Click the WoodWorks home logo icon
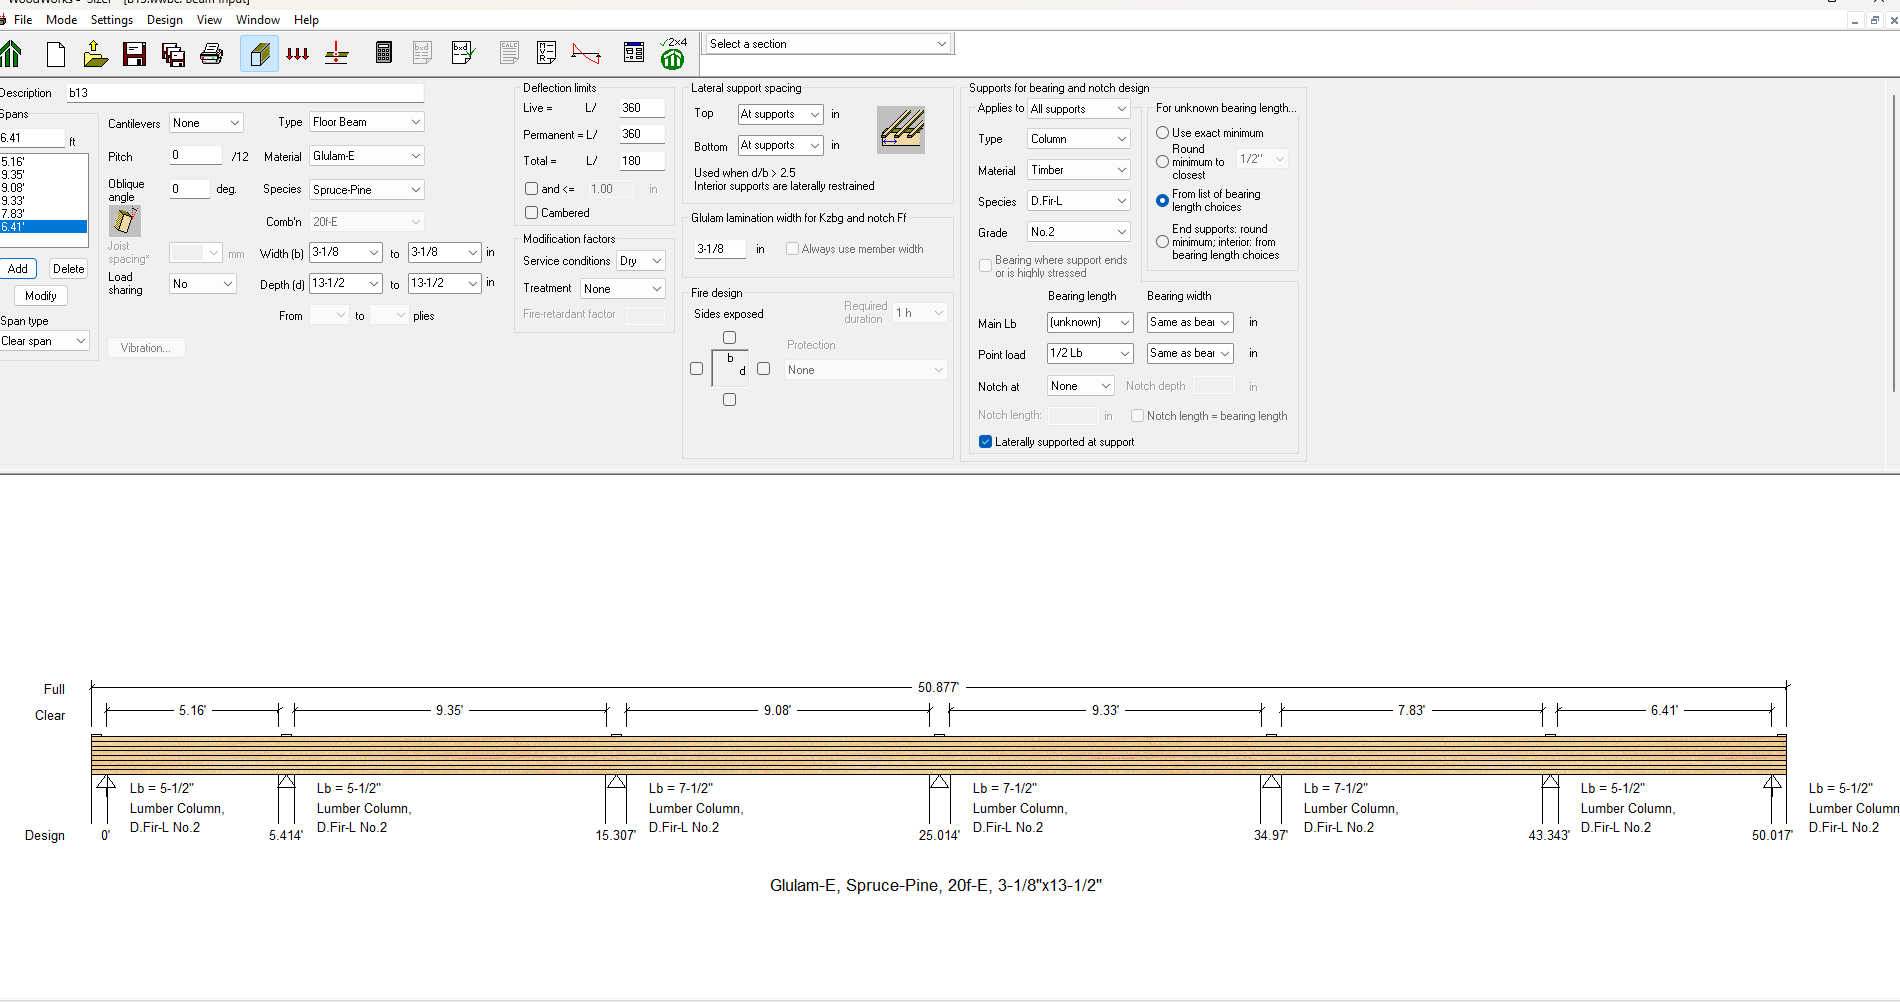The height and width of the screenshot is (1002, 1900). [x=11, y=54]
